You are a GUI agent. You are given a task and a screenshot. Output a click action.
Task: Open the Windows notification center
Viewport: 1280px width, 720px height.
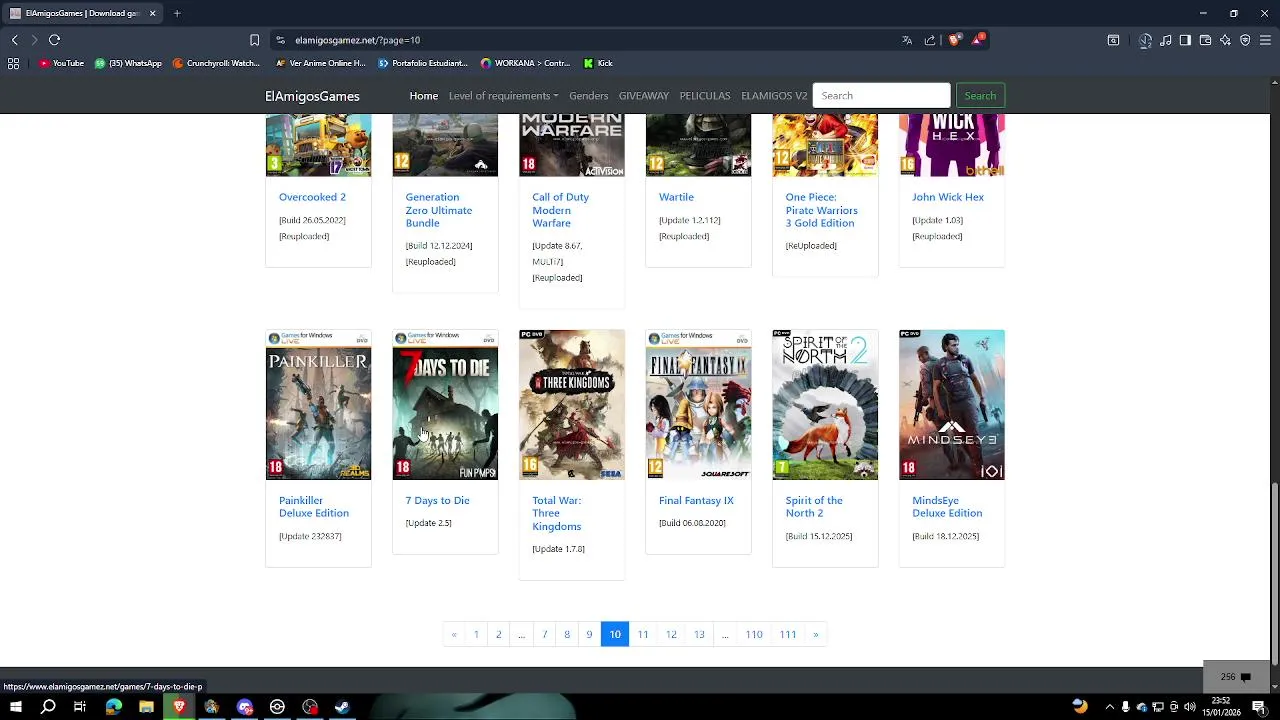coord(1259,707)
